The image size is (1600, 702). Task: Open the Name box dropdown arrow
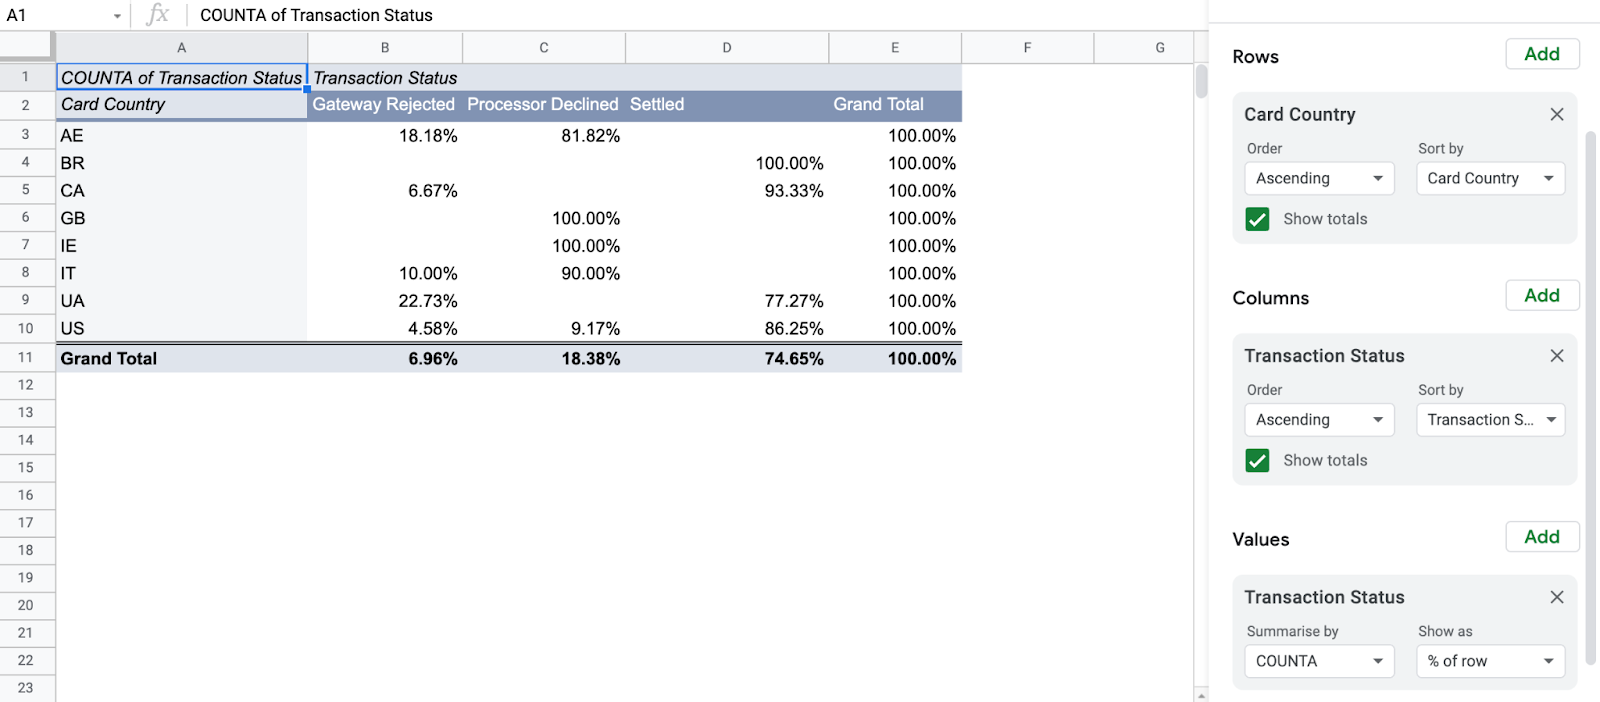(117, 16)
